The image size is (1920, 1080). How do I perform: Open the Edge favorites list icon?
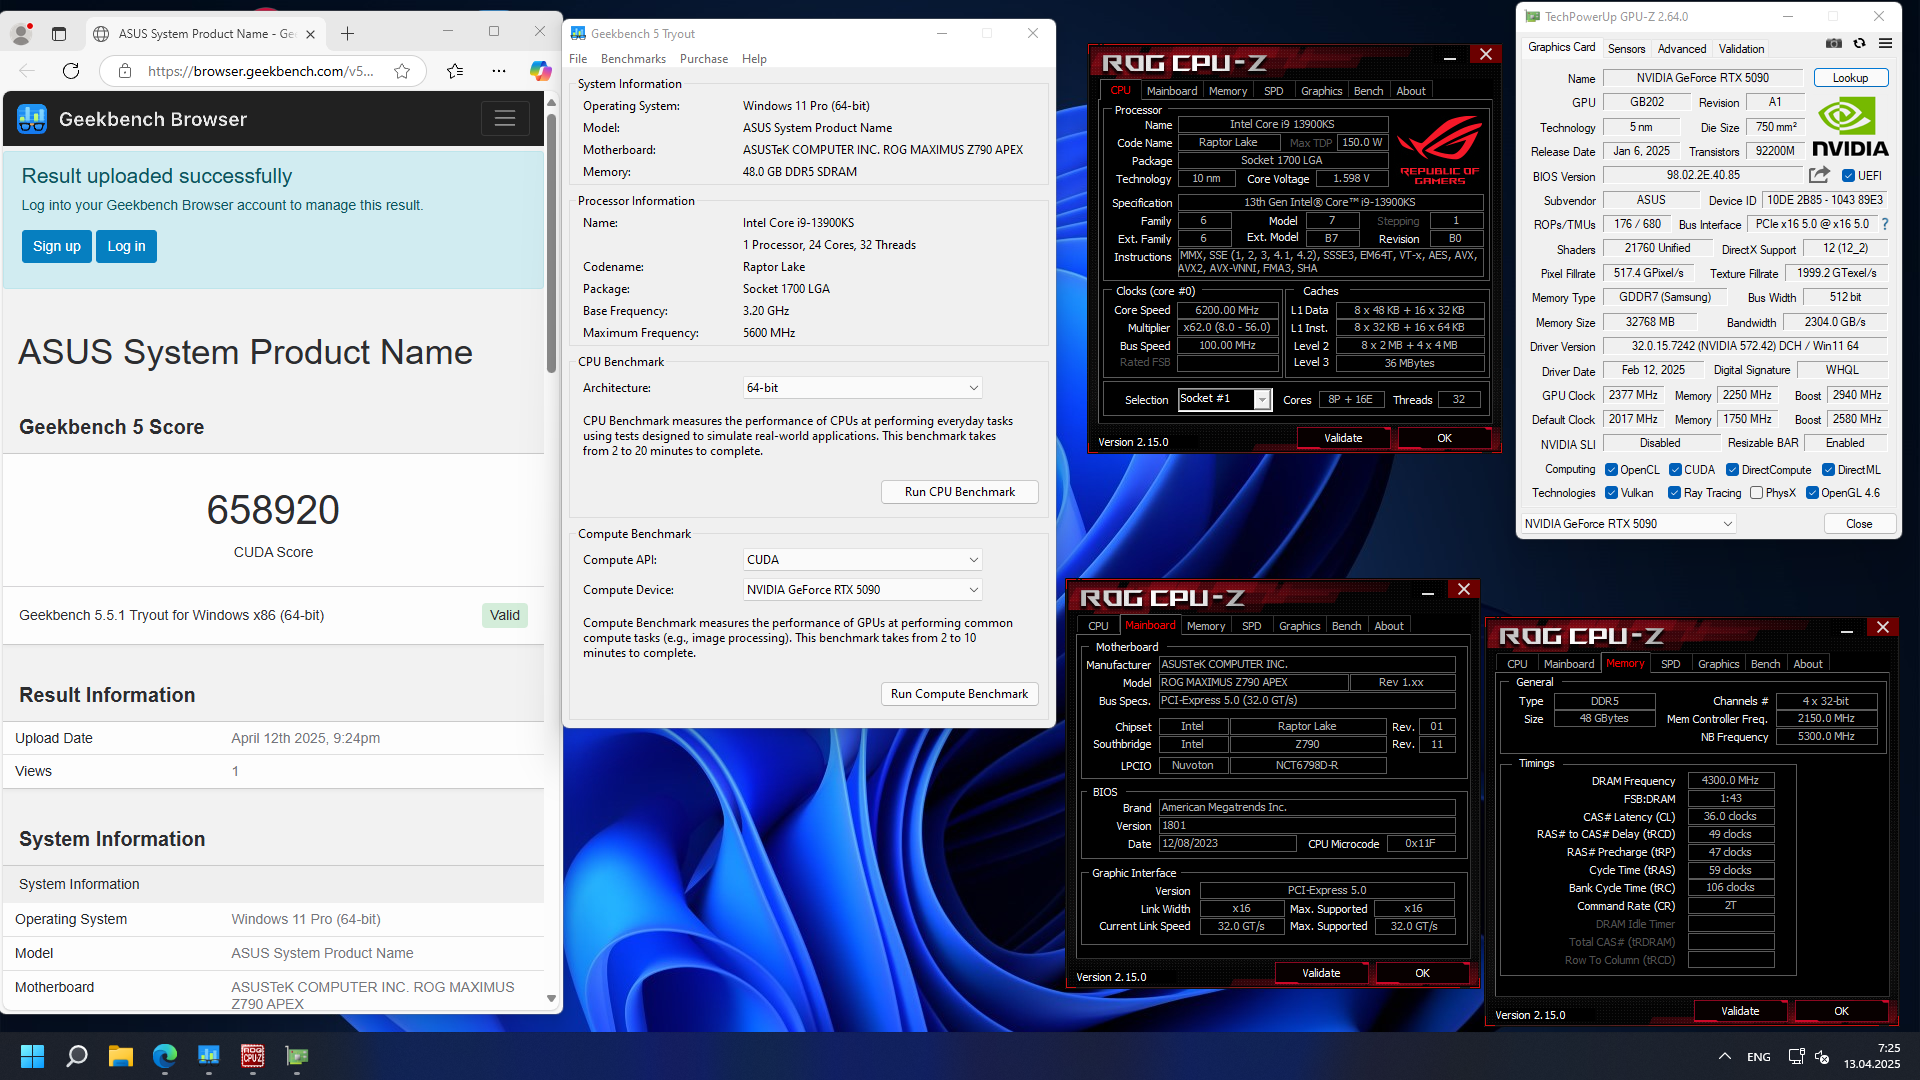tap(455, 71)
